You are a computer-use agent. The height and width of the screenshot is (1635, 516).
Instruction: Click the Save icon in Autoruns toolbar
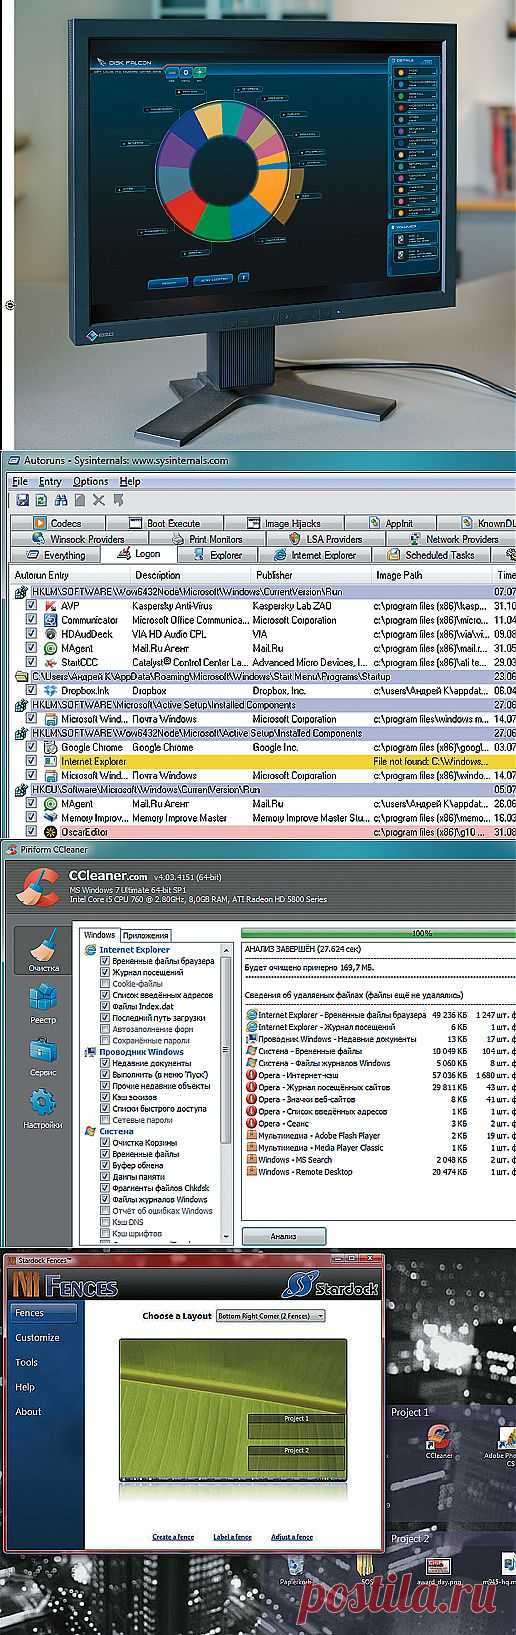pyautogui.click(x=20, y=499)
